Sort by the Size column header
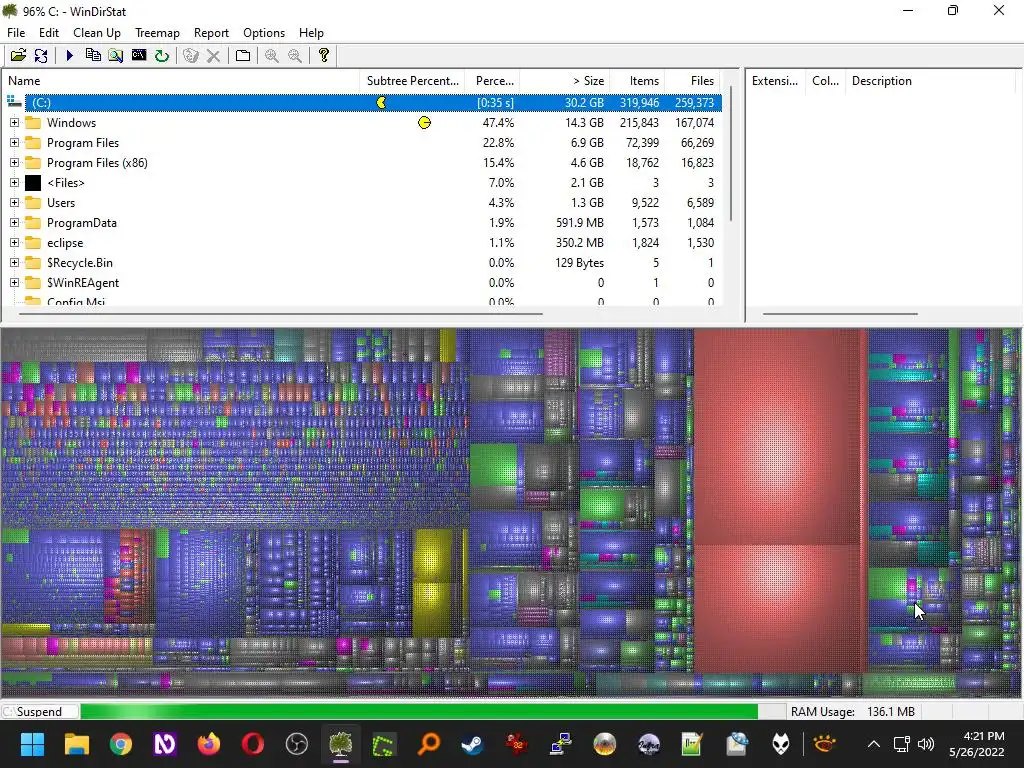Image resolution: width=1024 pixels, height=768 pixels. (564, 81)
